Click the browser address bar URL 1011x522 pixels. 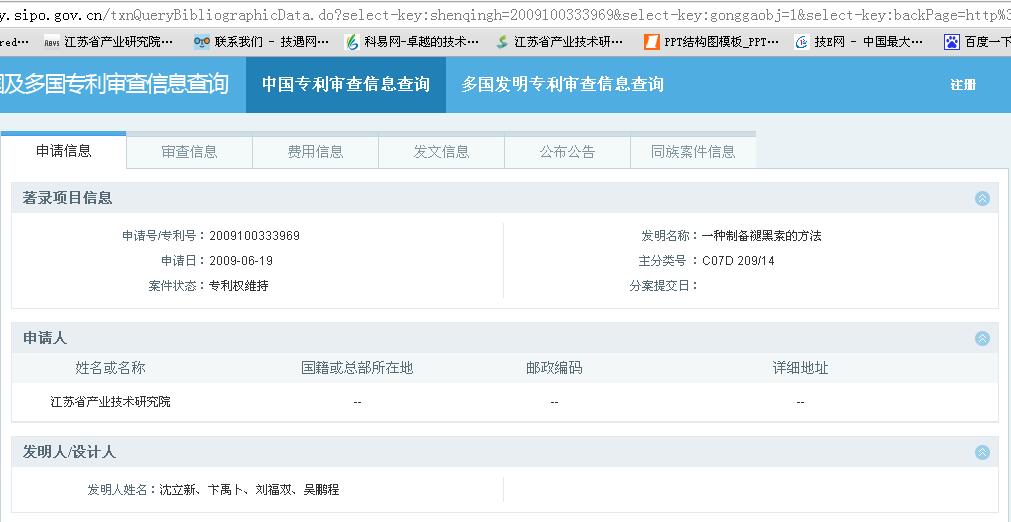coord(500,14)
